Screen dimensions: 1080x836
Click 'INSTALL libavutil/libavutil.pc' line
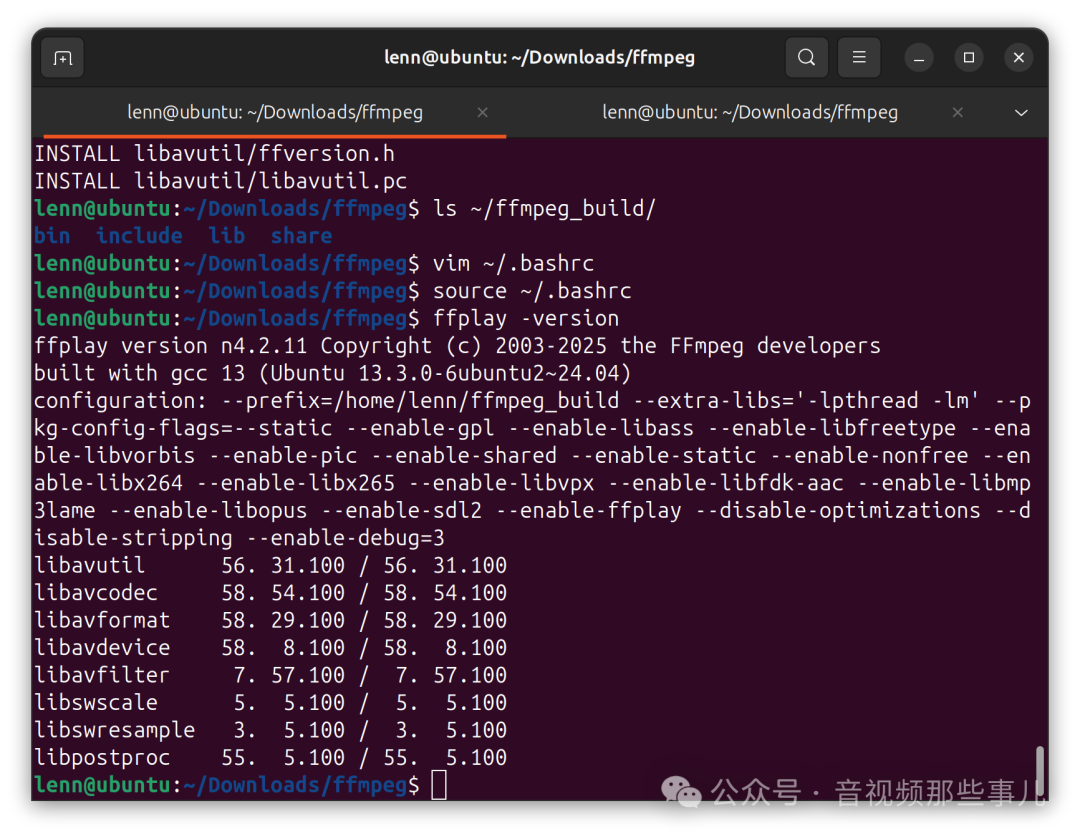click(221, 181)
